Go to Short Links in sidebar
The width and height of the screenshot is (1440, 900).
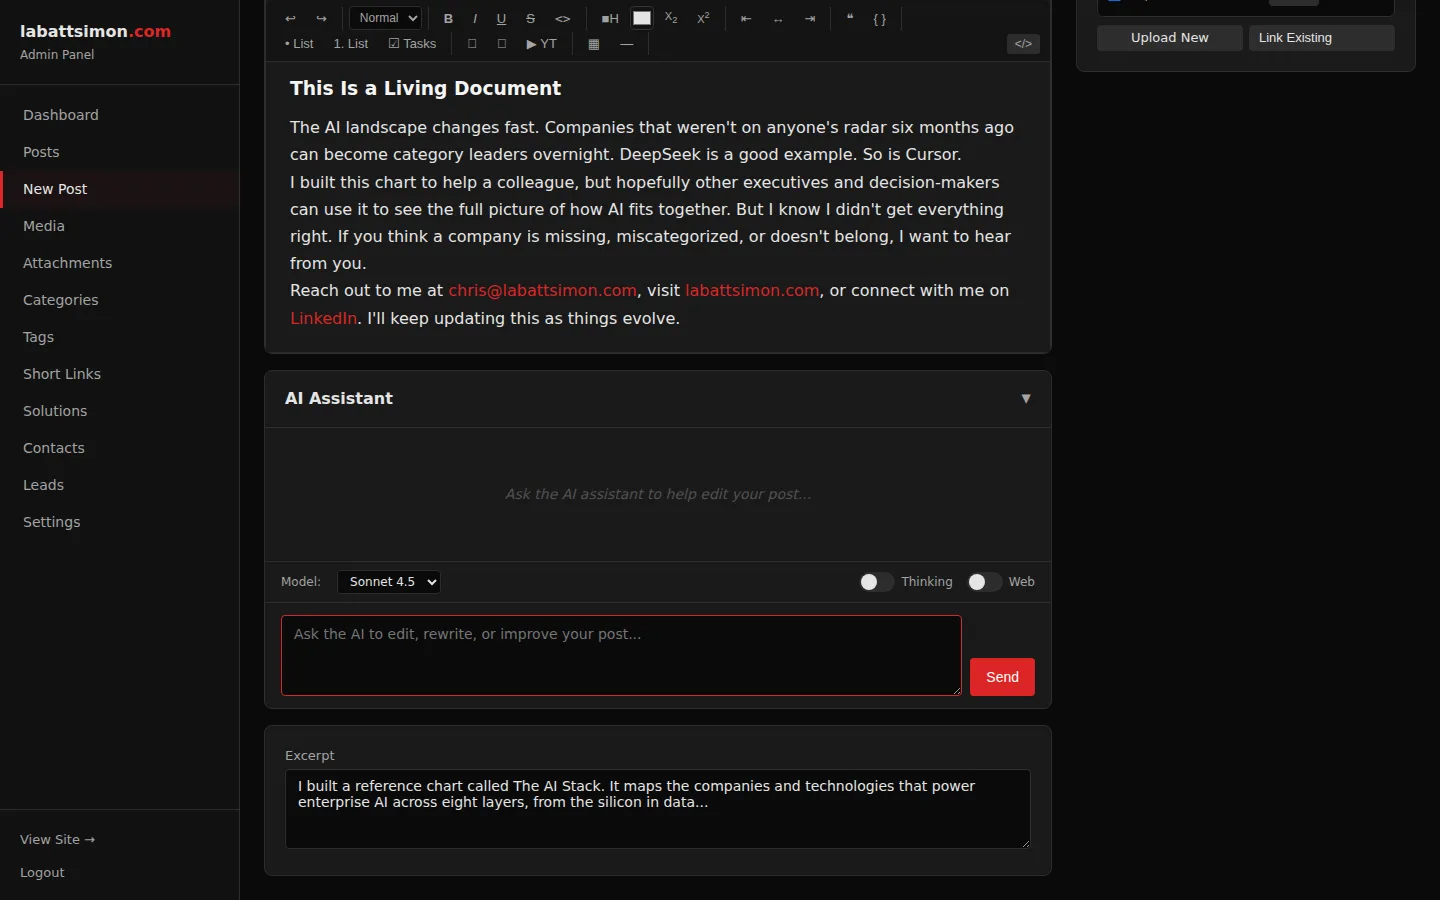62,374
